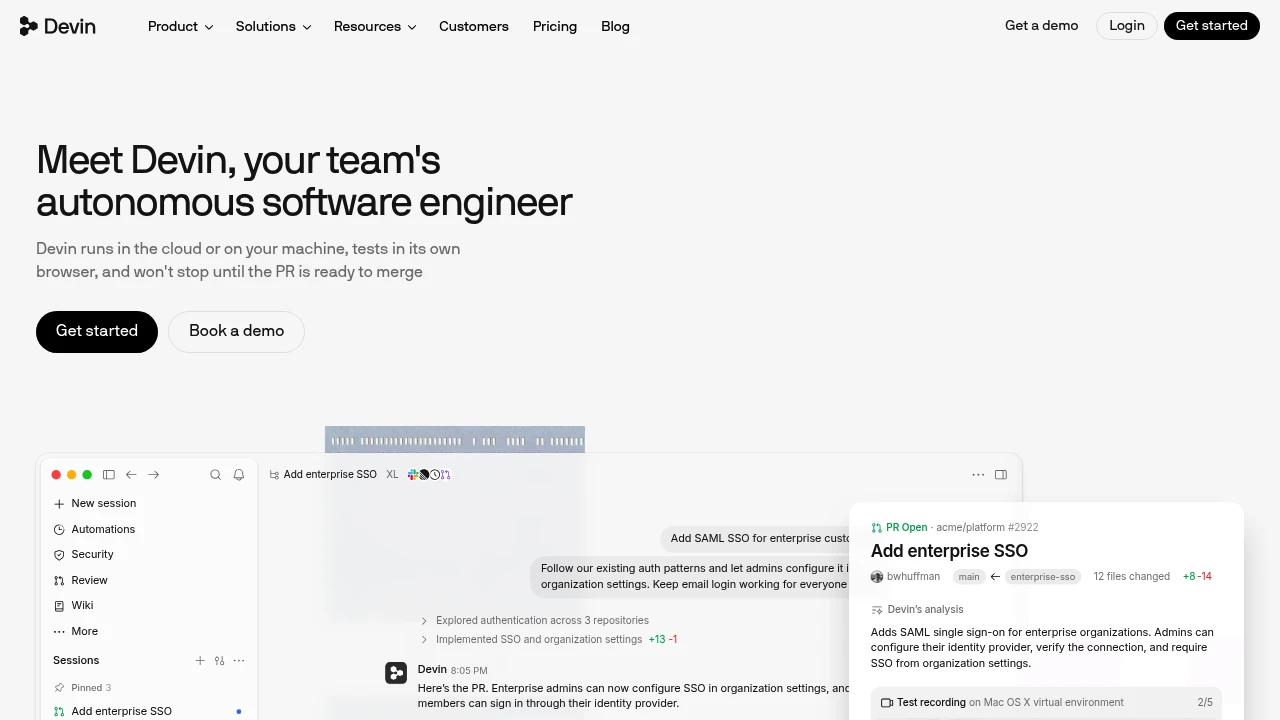Click the integration icons next to XL
The image size is (1280, 720).
[x=429, y=475]
